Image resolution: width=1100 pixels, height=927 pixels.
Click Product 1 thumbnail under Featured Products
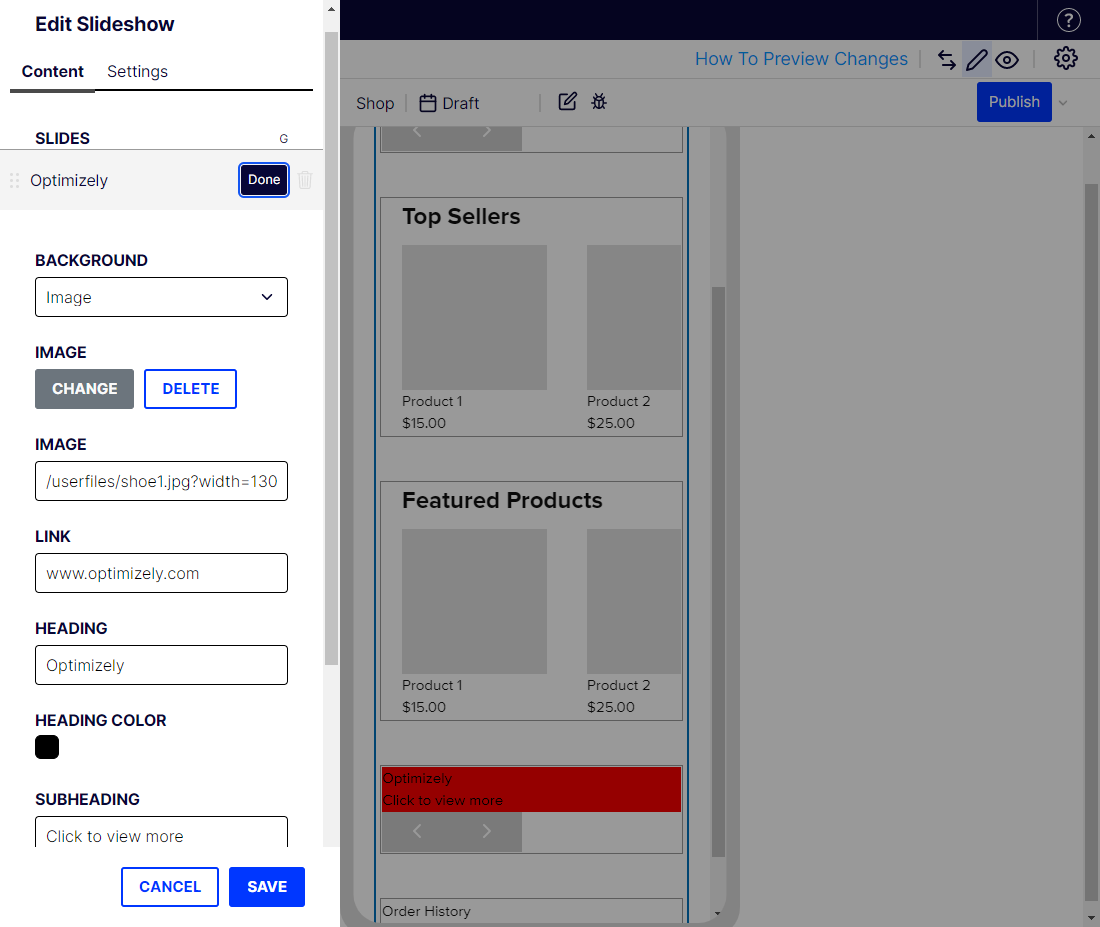coord(474,601)
